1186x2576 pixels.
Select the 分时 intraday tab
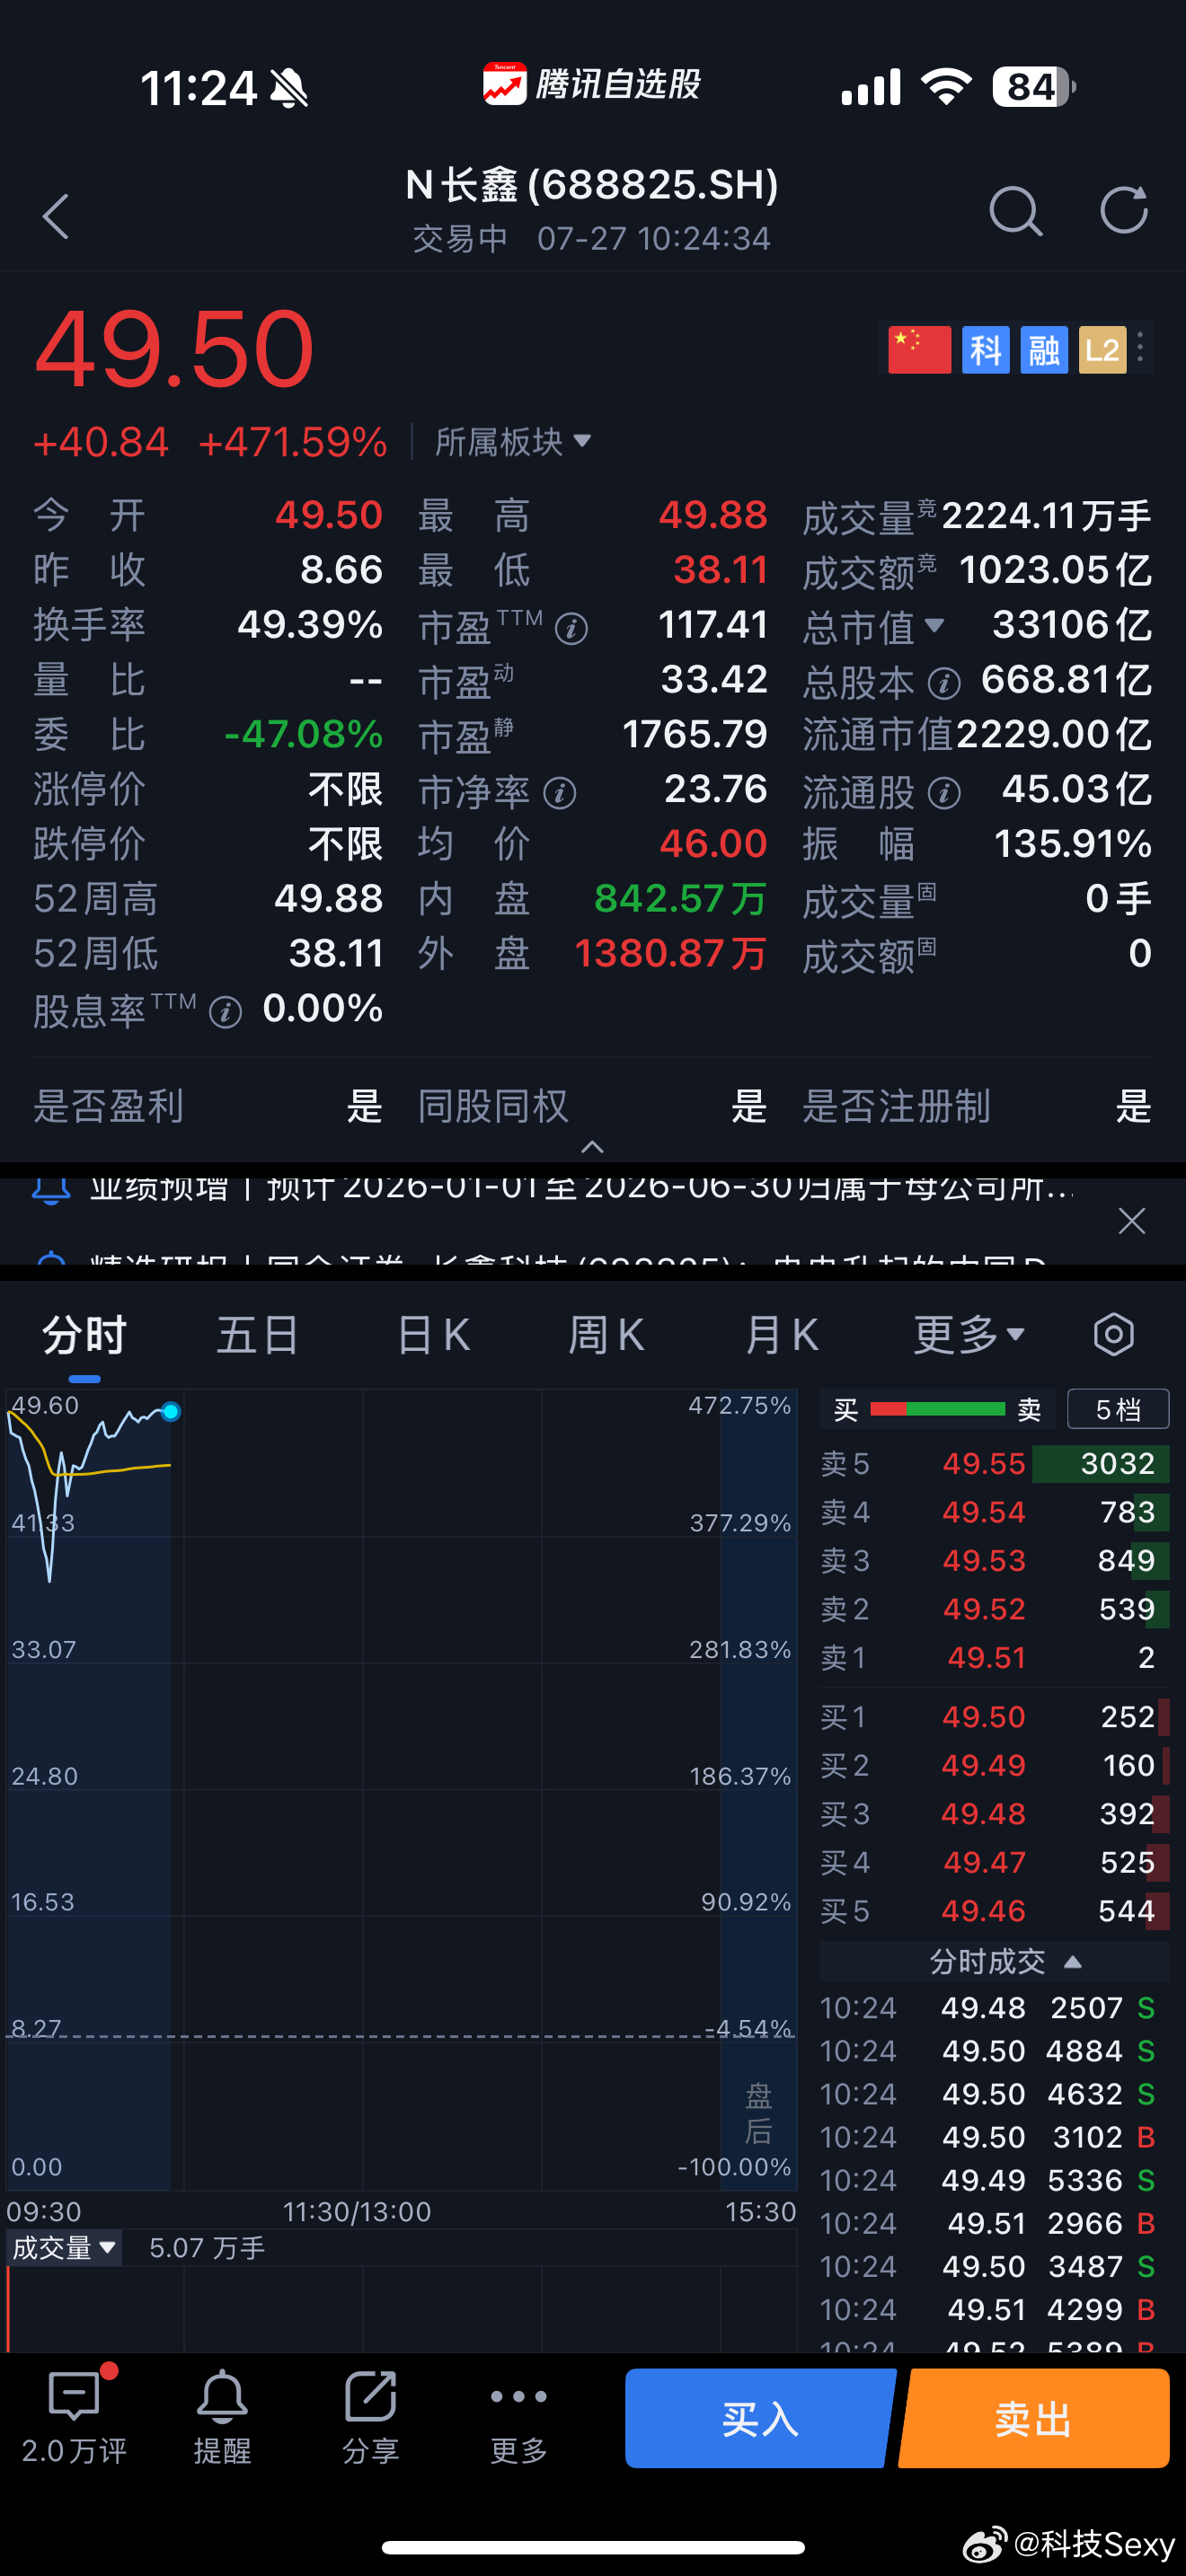(x=84, y=1335)
